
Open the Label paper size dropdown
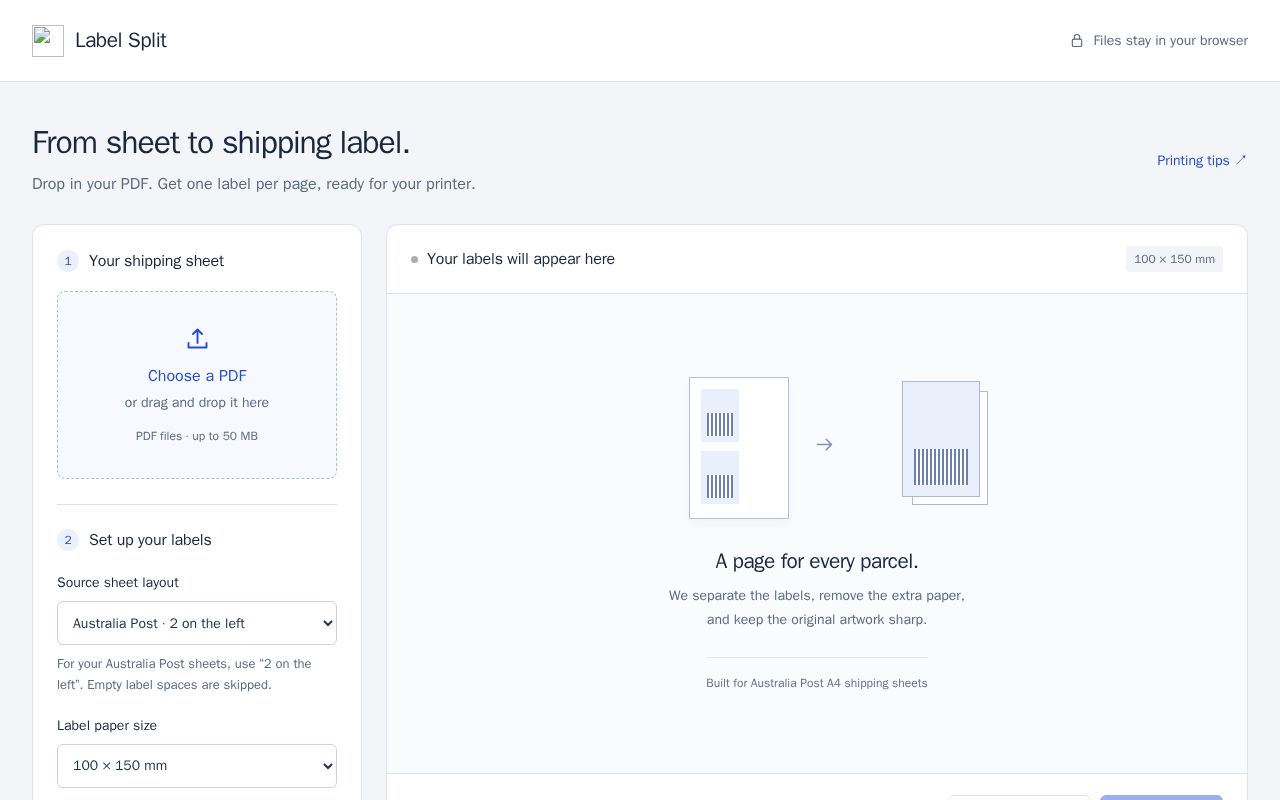tap(197, 766)
